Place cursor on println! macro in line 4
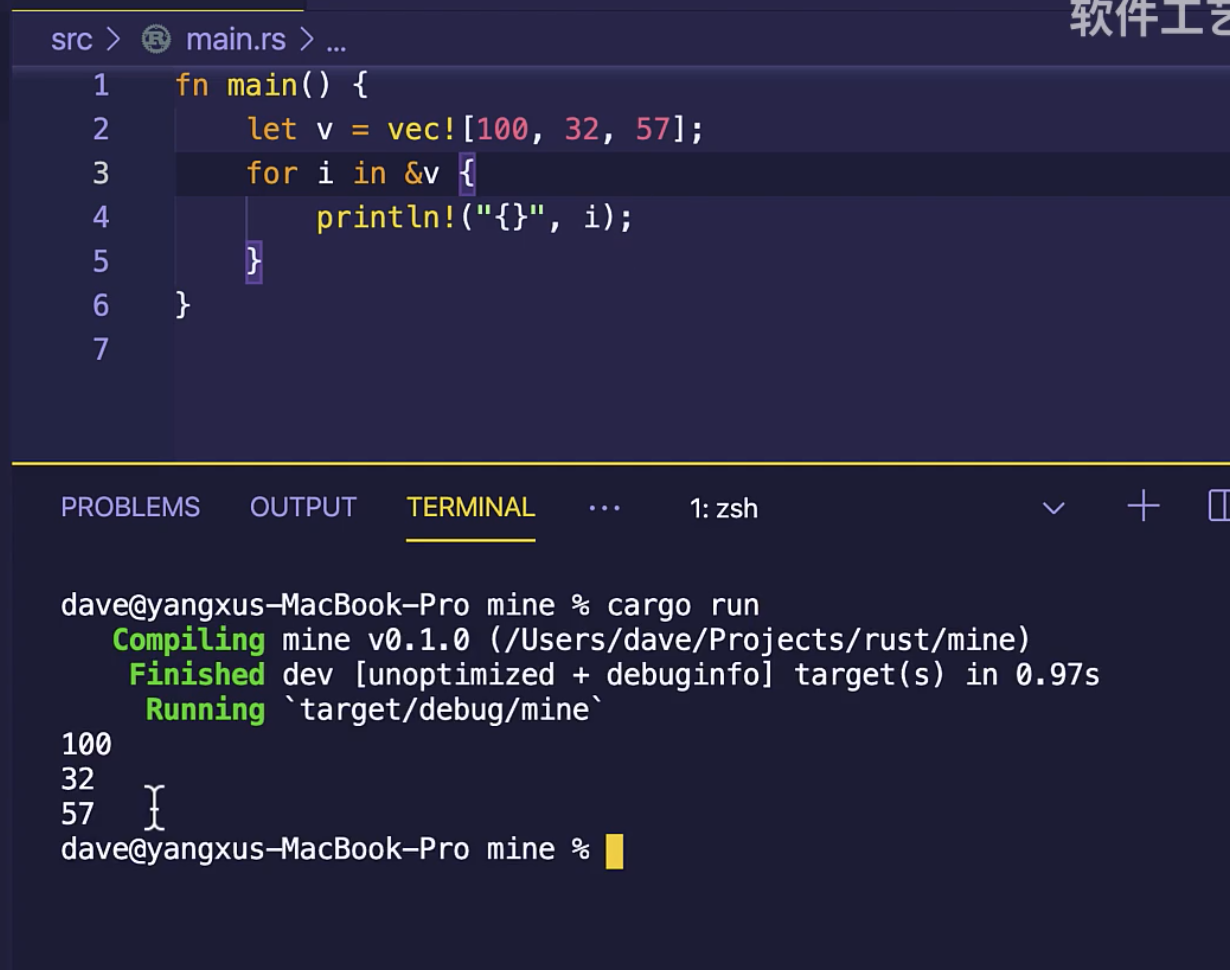 (386, 217)
